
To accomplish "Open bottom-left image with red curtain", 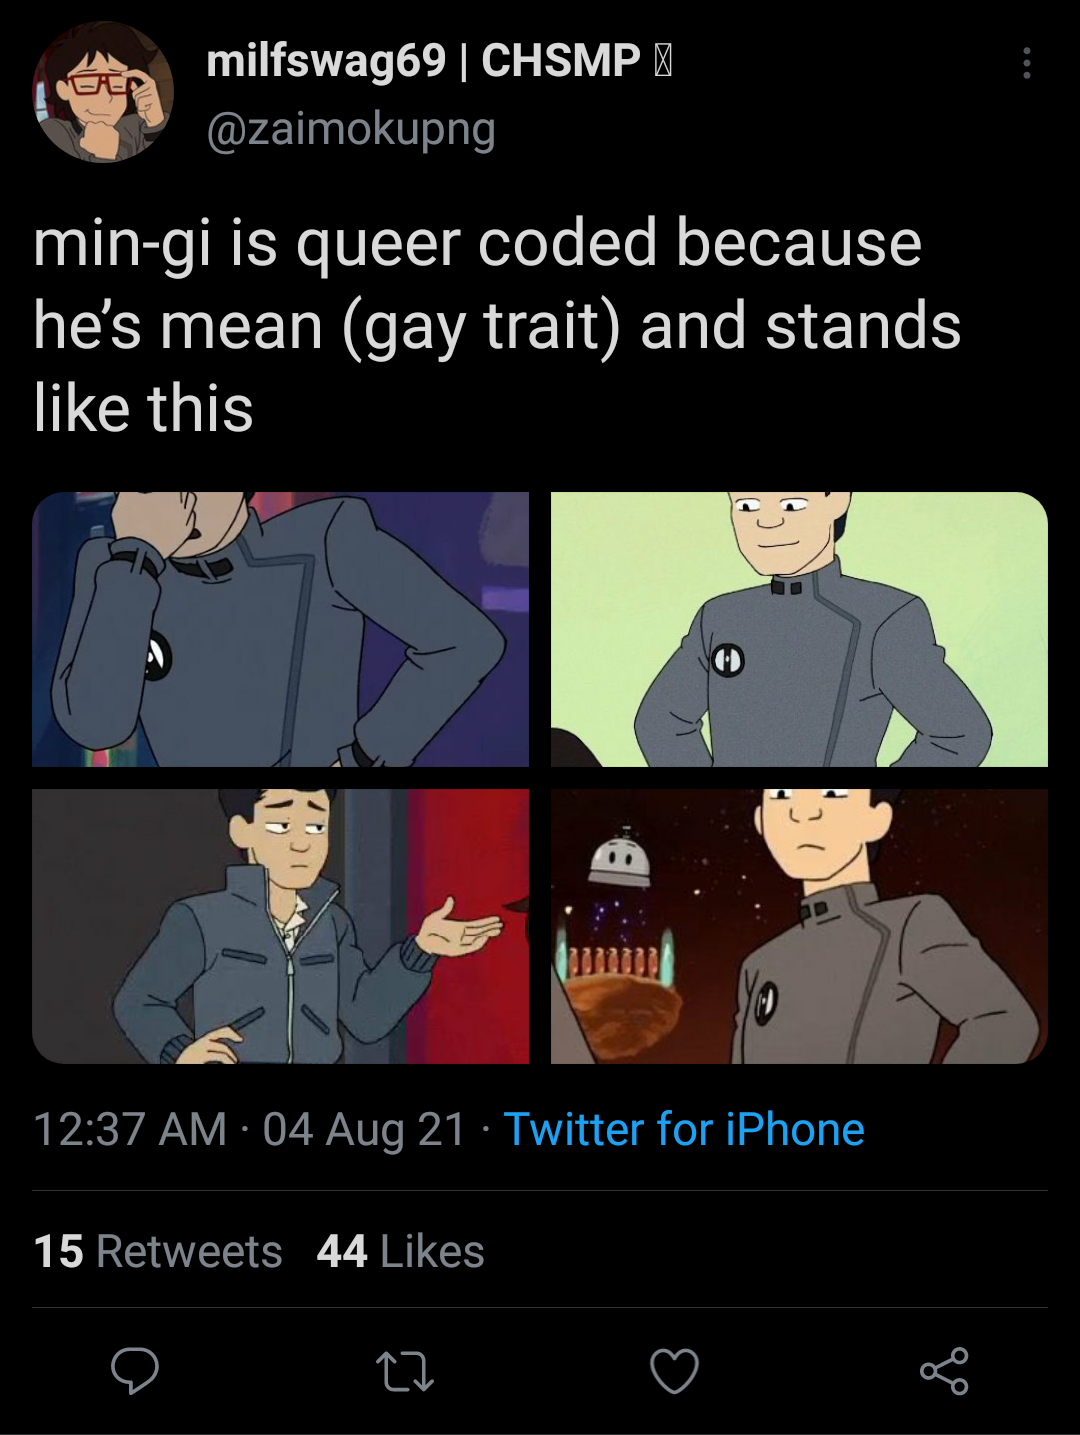I will tap(280, 926).
